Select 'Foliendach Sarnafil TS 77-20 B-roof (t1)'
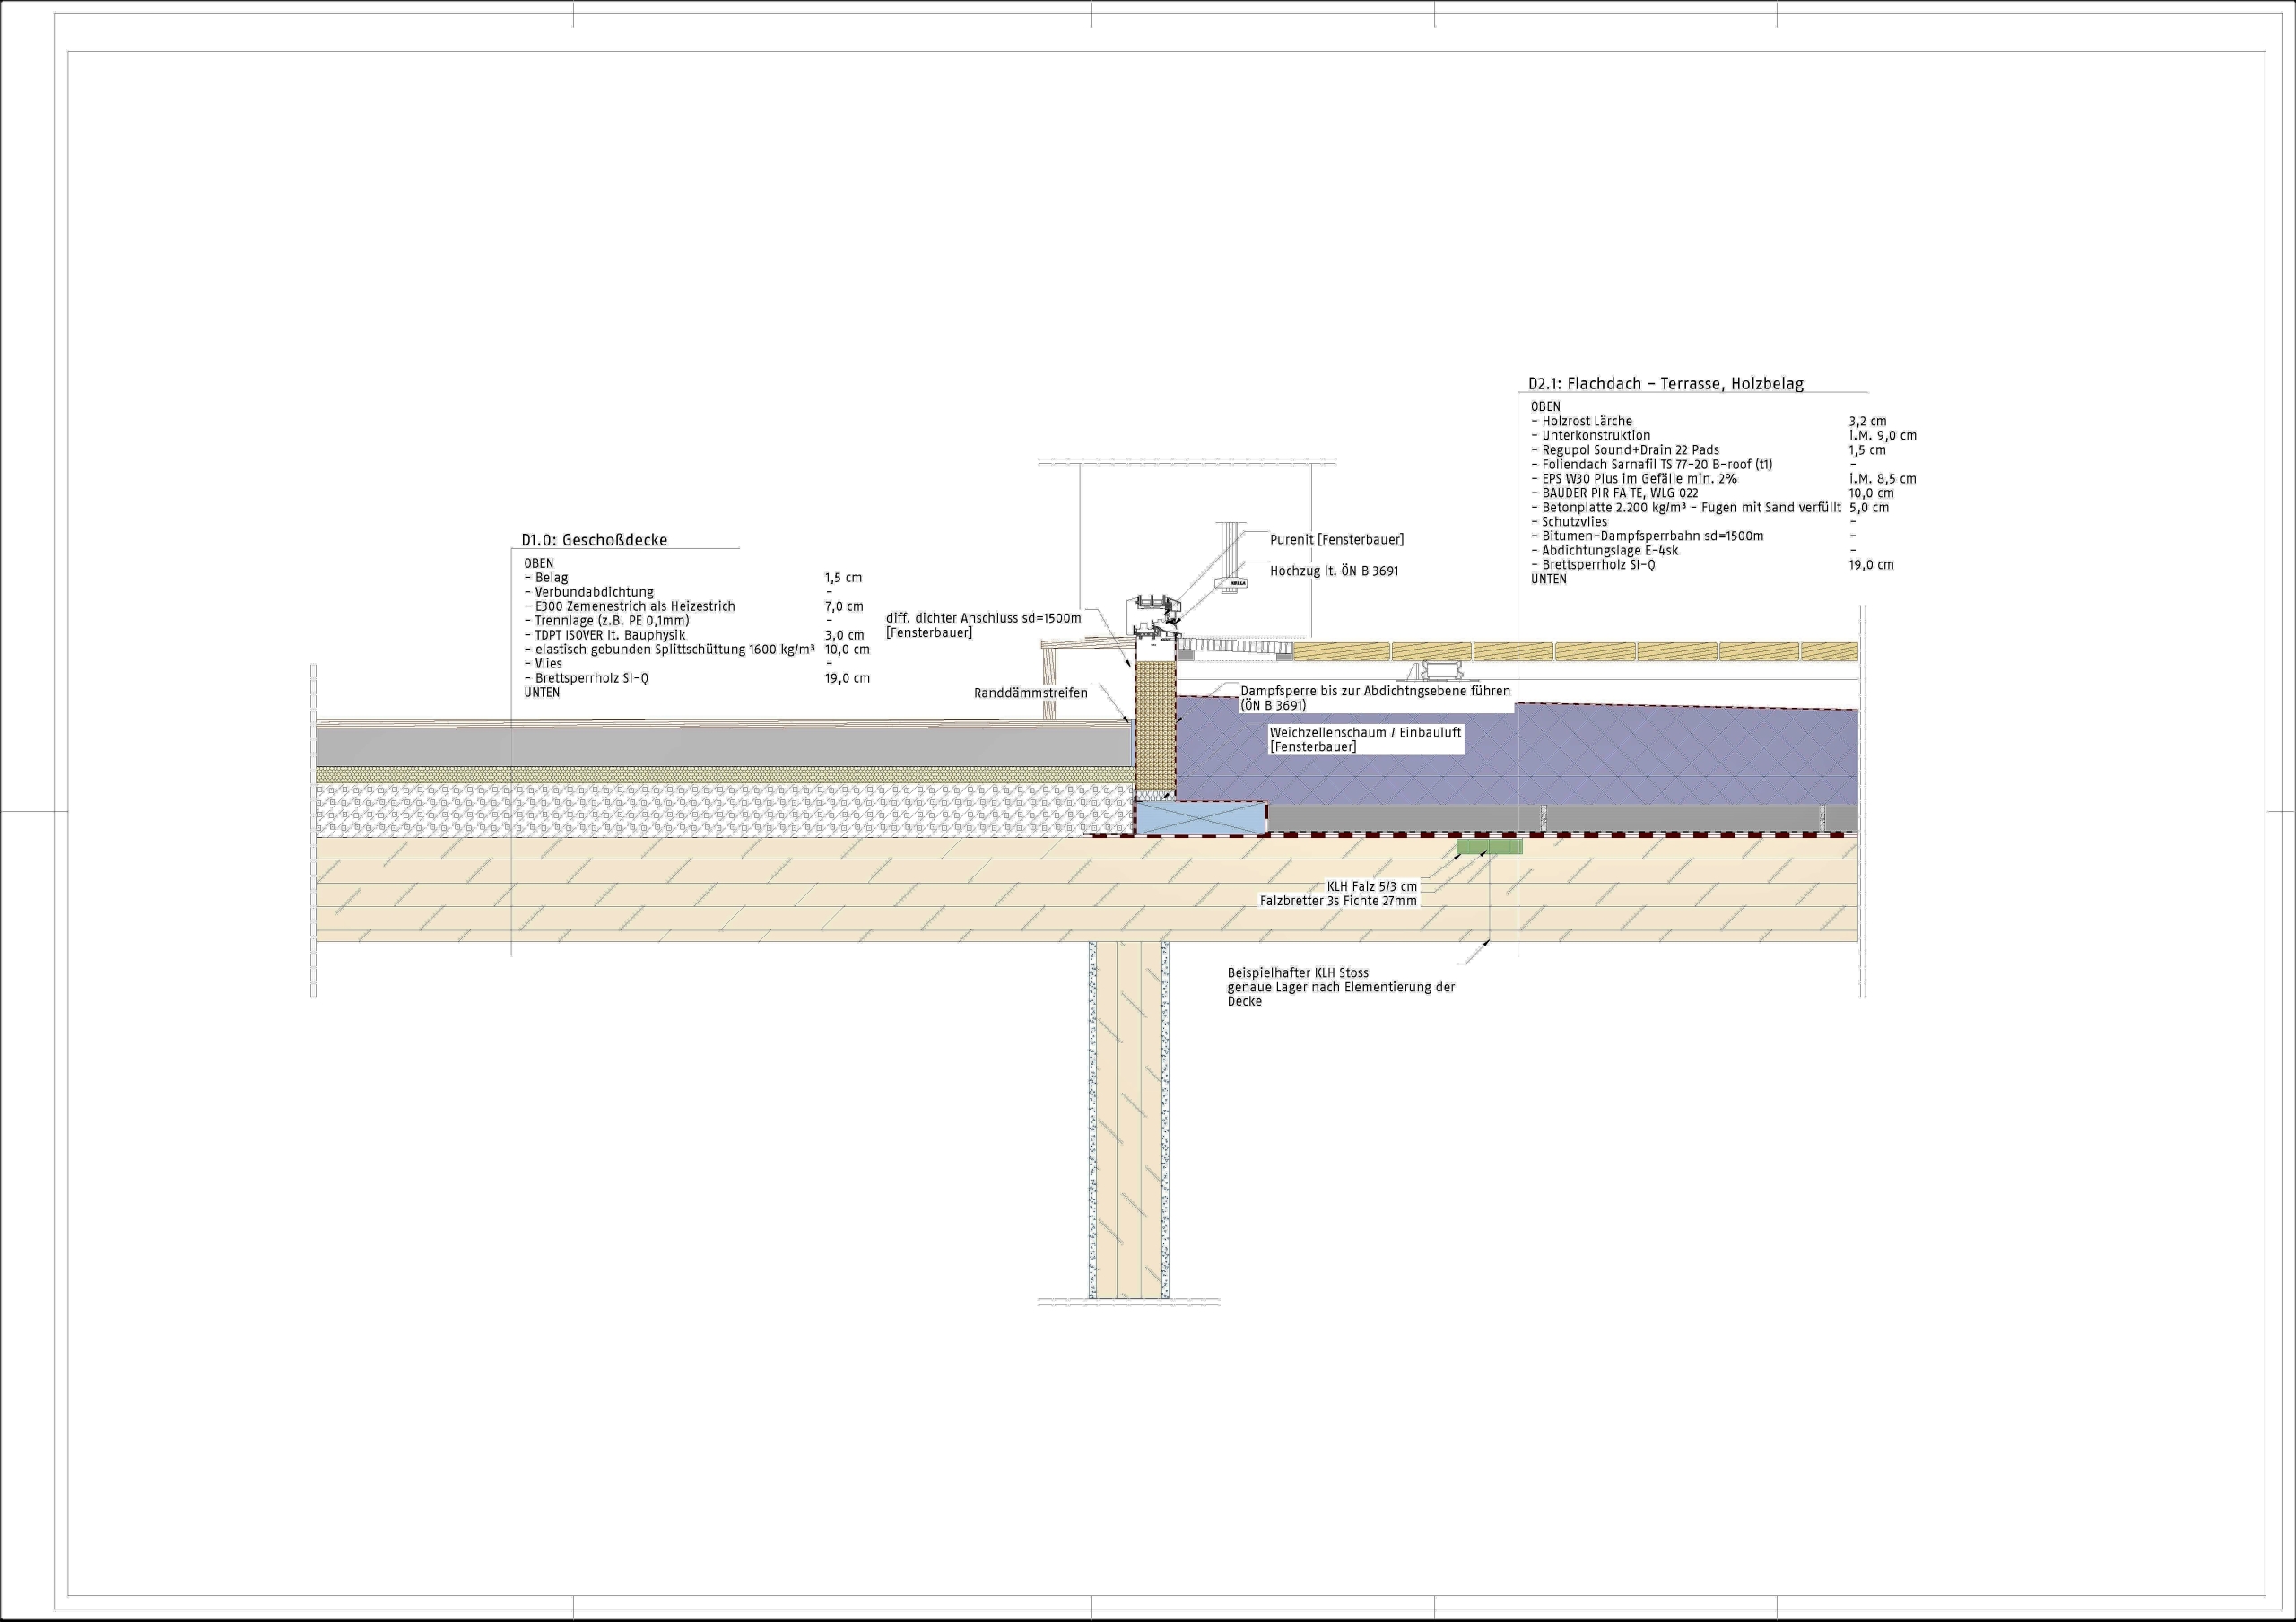This screenshot has height=1622, width=2296. [1657, 464]
